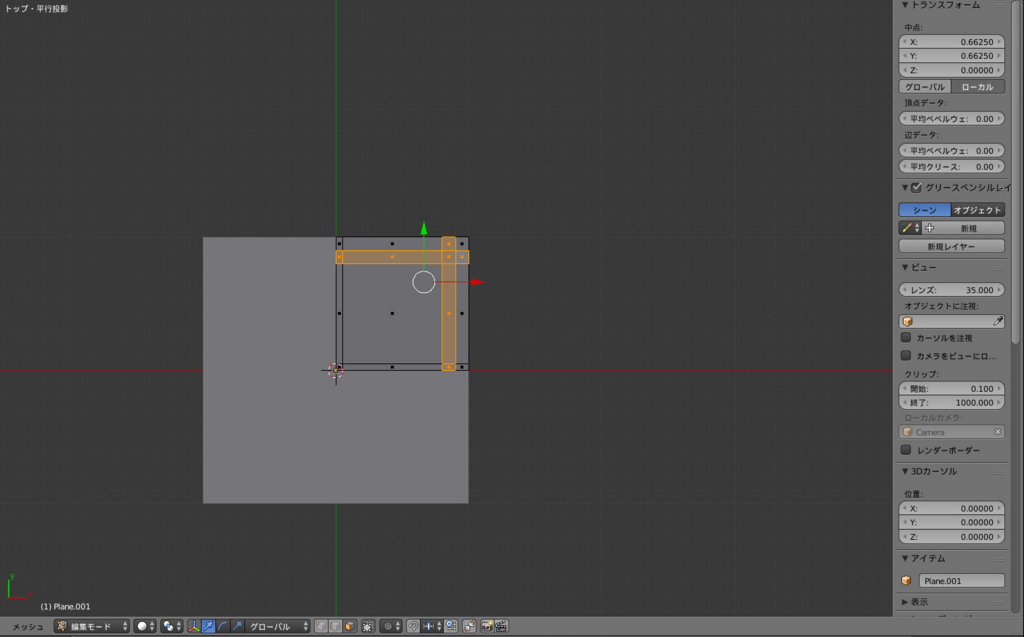Image resolution: width=1024 pixels, height=637 pixels.
Task: Click the 中点 Y value field
Action: click(952, 56)
